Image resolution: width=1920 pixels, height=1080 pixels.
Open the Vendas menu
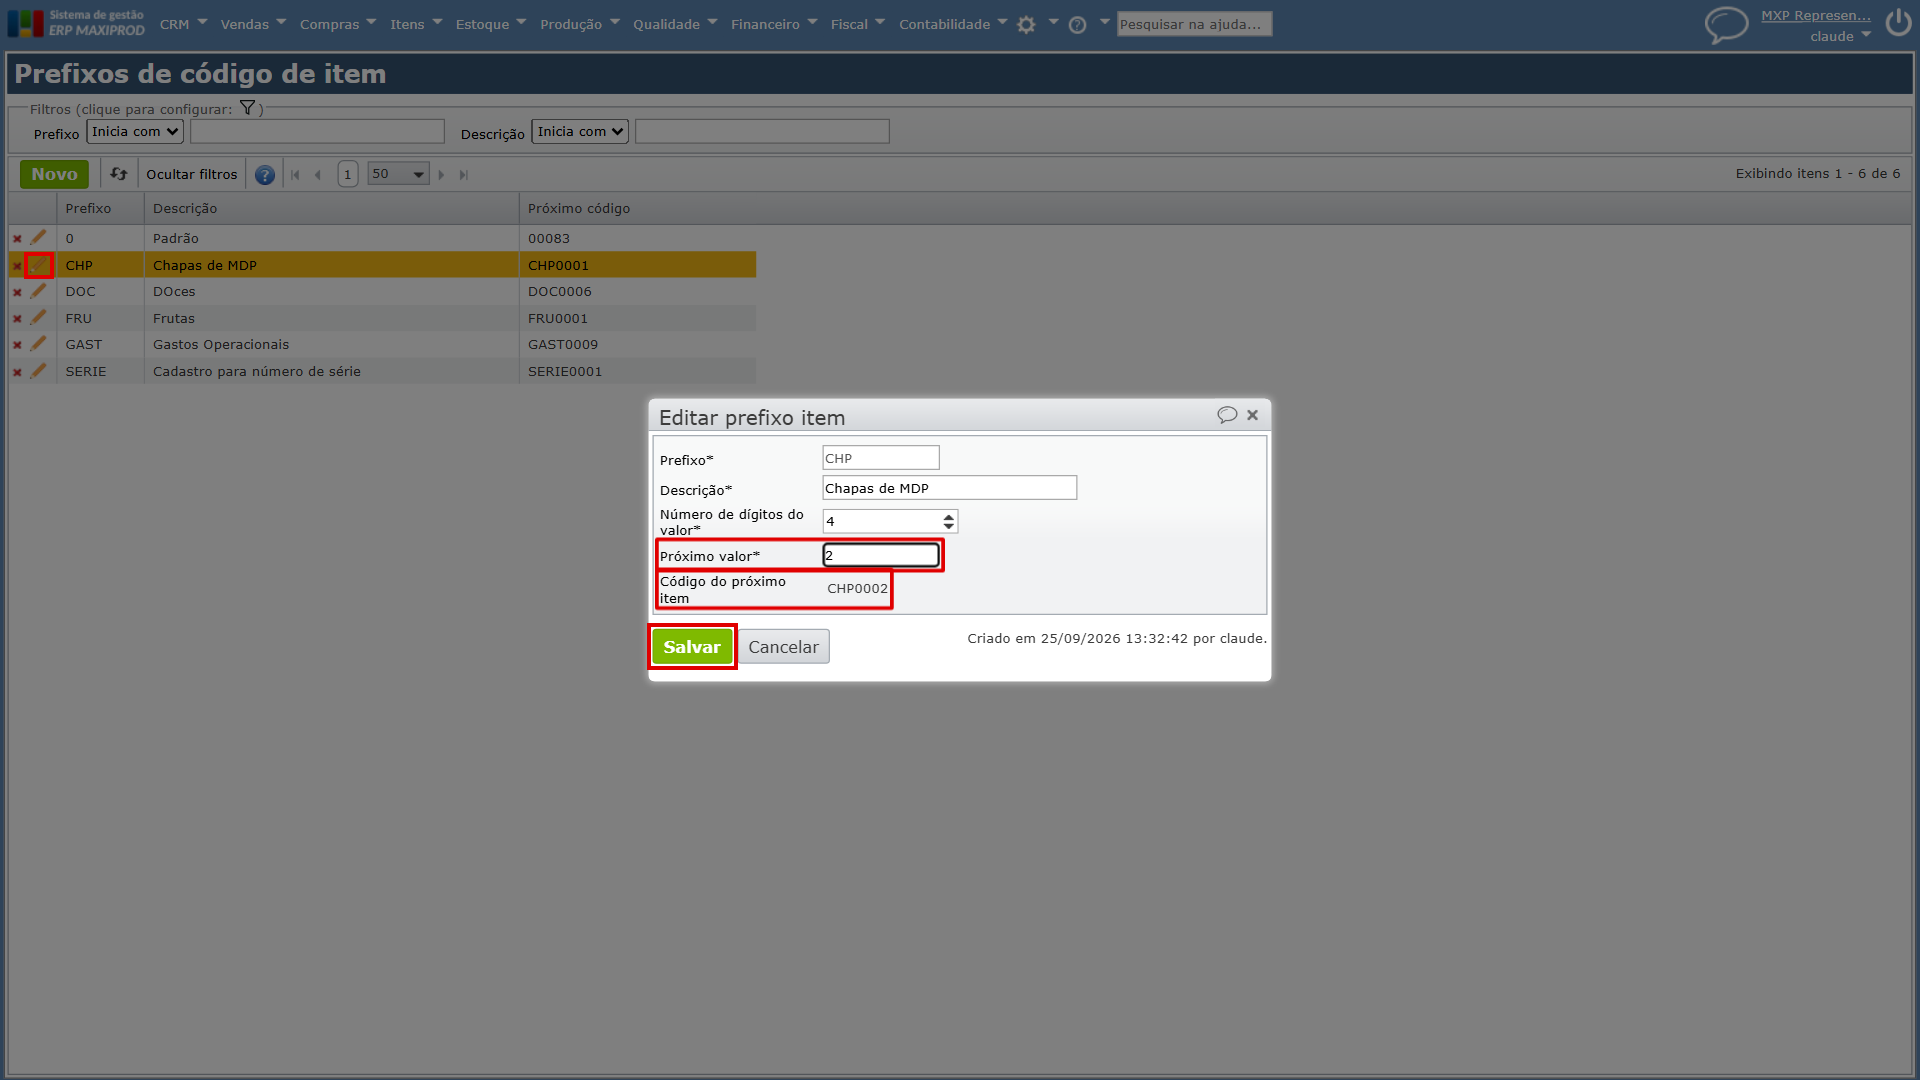[x=253, y=24]
